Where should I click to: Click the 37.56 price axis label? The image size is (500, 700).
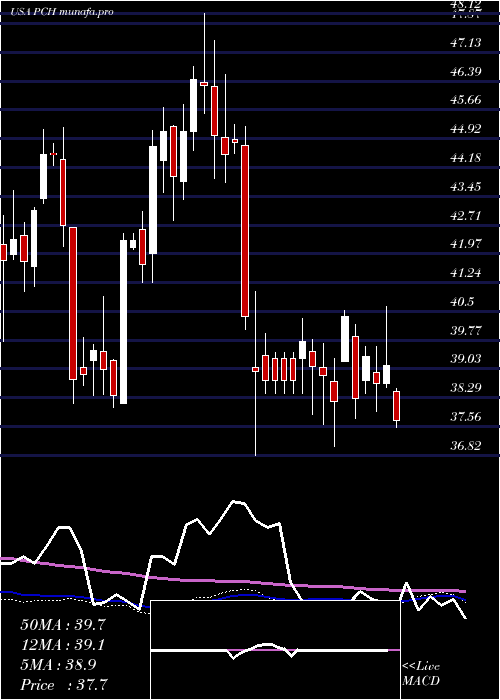[467, 417]
